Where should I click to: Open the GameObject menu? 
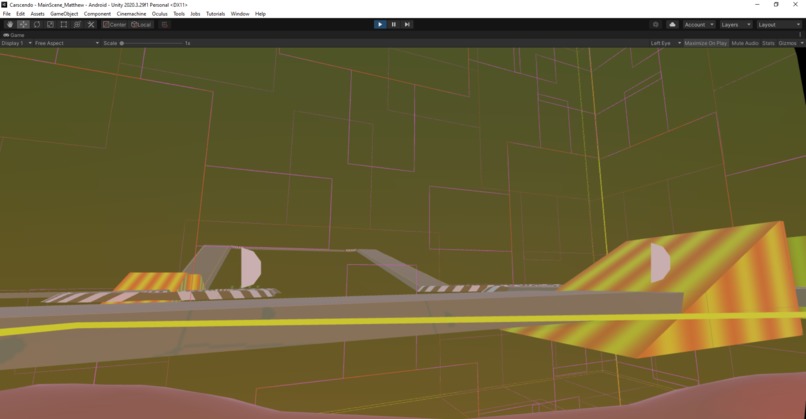click(x=64, y=14)
